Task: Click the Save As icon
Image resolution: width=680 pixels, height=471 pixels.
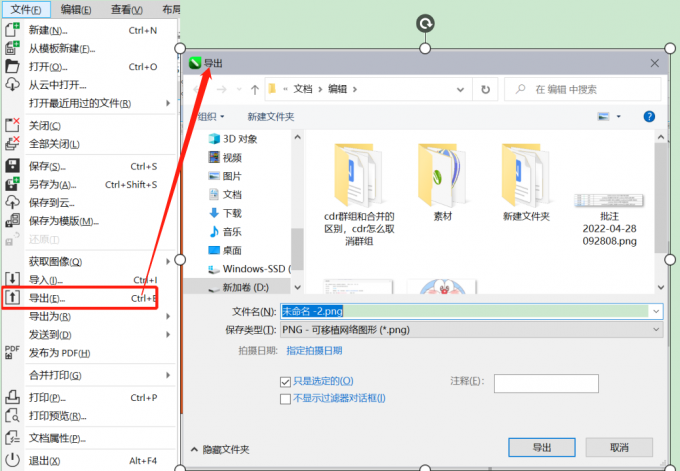Action: [12, 184]
